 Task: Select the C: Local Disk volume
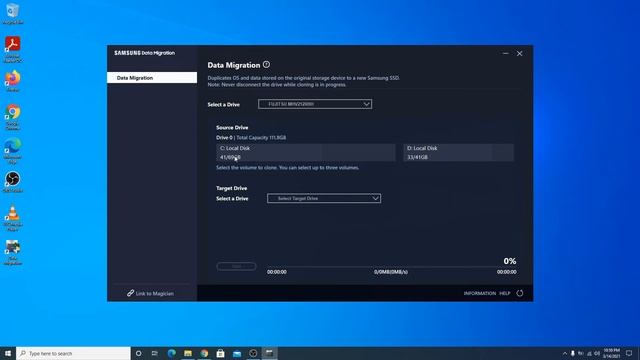coord(306,153)
